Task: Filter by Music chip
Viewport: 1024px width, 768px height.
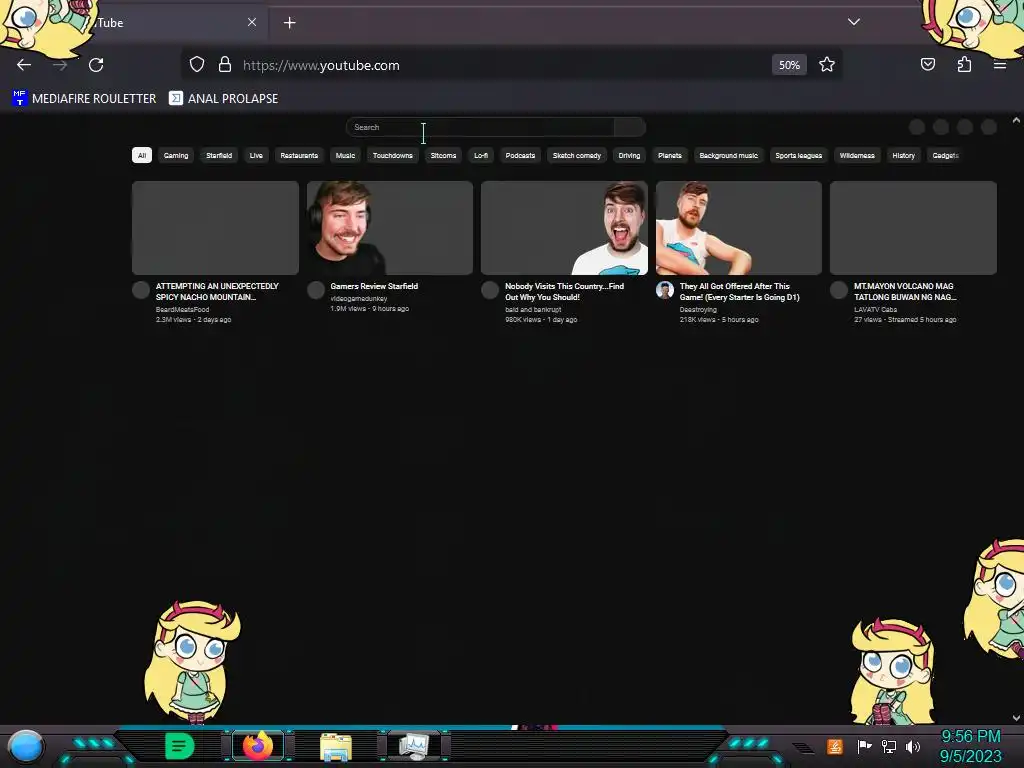Action: (345, 155)
